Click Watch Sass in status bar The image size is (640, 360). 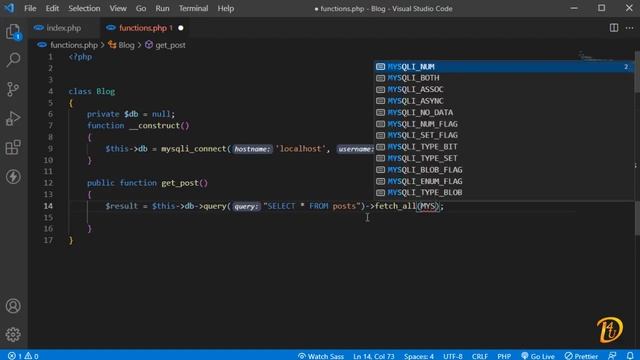click(321, 356)
